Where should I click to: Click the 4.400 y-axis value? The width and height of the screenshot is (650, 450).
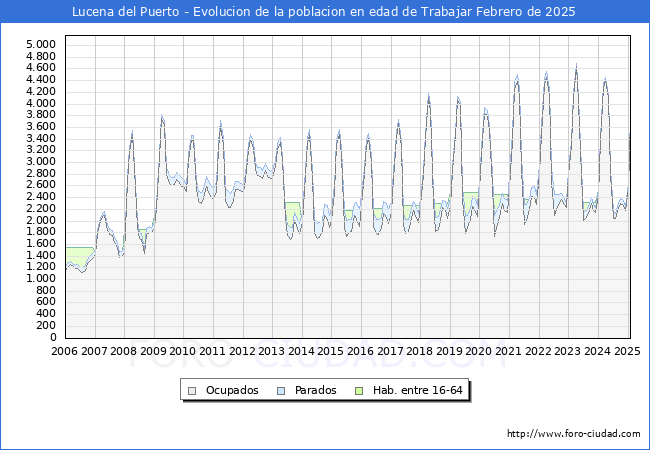click(41, 80)
